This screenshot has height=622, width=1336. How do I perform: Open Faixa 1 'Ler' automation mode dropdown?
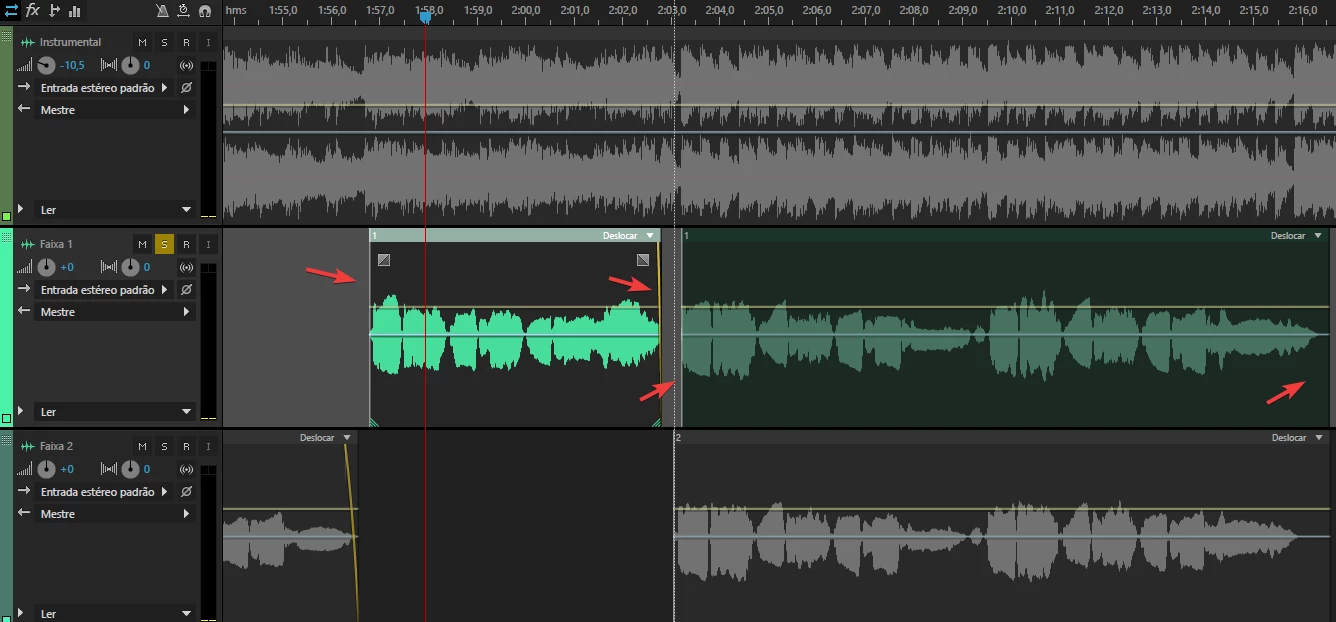(116, 412)
